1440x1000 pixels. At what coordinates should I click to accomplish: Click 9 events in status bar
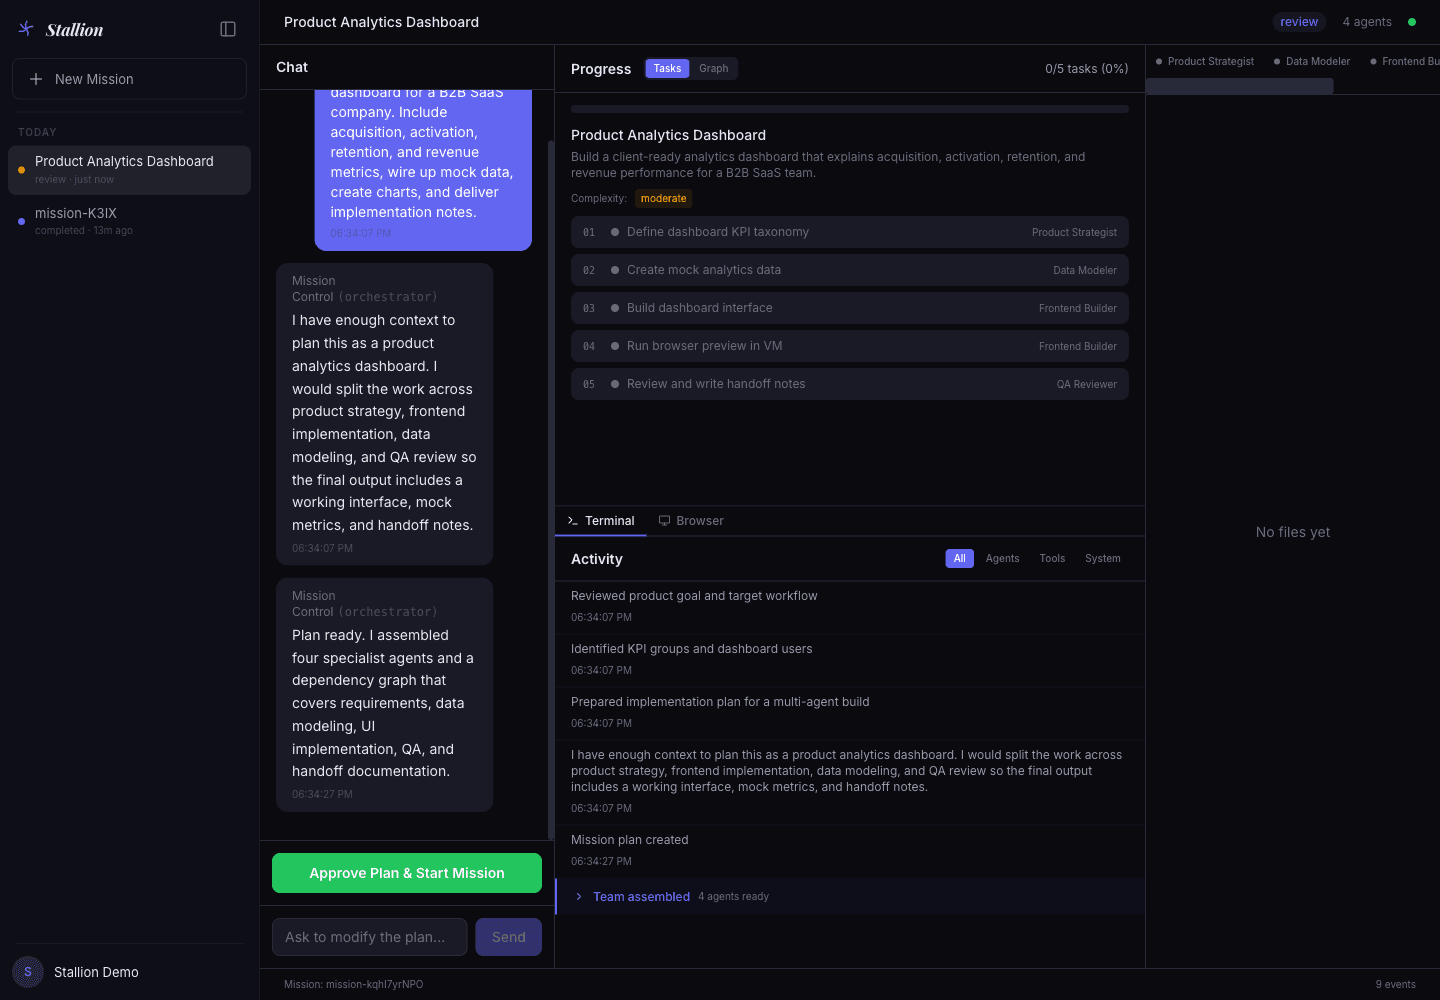pos(1395,985)
